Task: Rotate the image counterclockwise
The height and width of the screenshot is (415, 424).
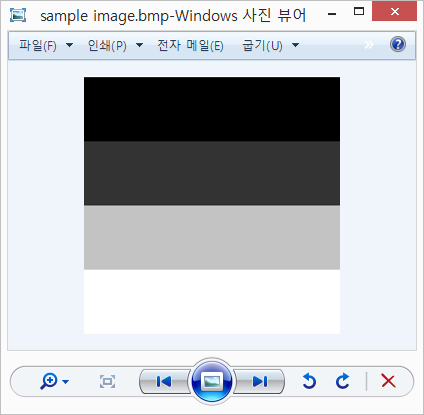Action: pyautogui.click(x=309, y=381)
